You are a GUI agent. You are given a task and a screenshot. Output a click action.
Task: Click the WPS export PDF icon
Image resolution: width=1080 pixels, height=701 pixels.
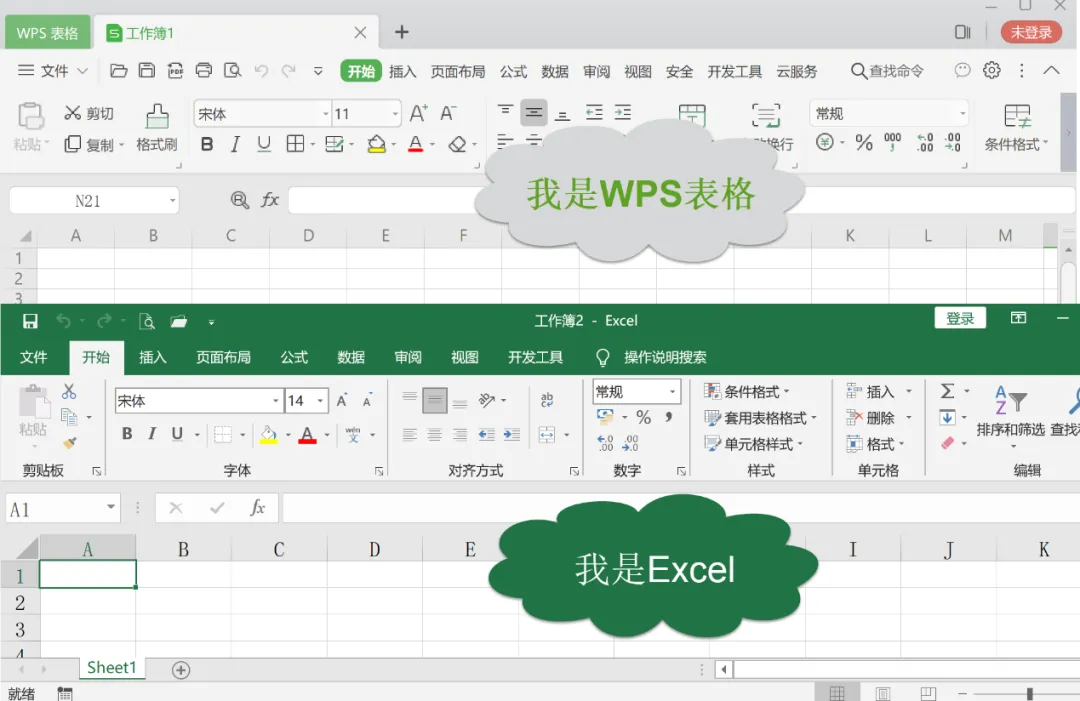[176, 70]
